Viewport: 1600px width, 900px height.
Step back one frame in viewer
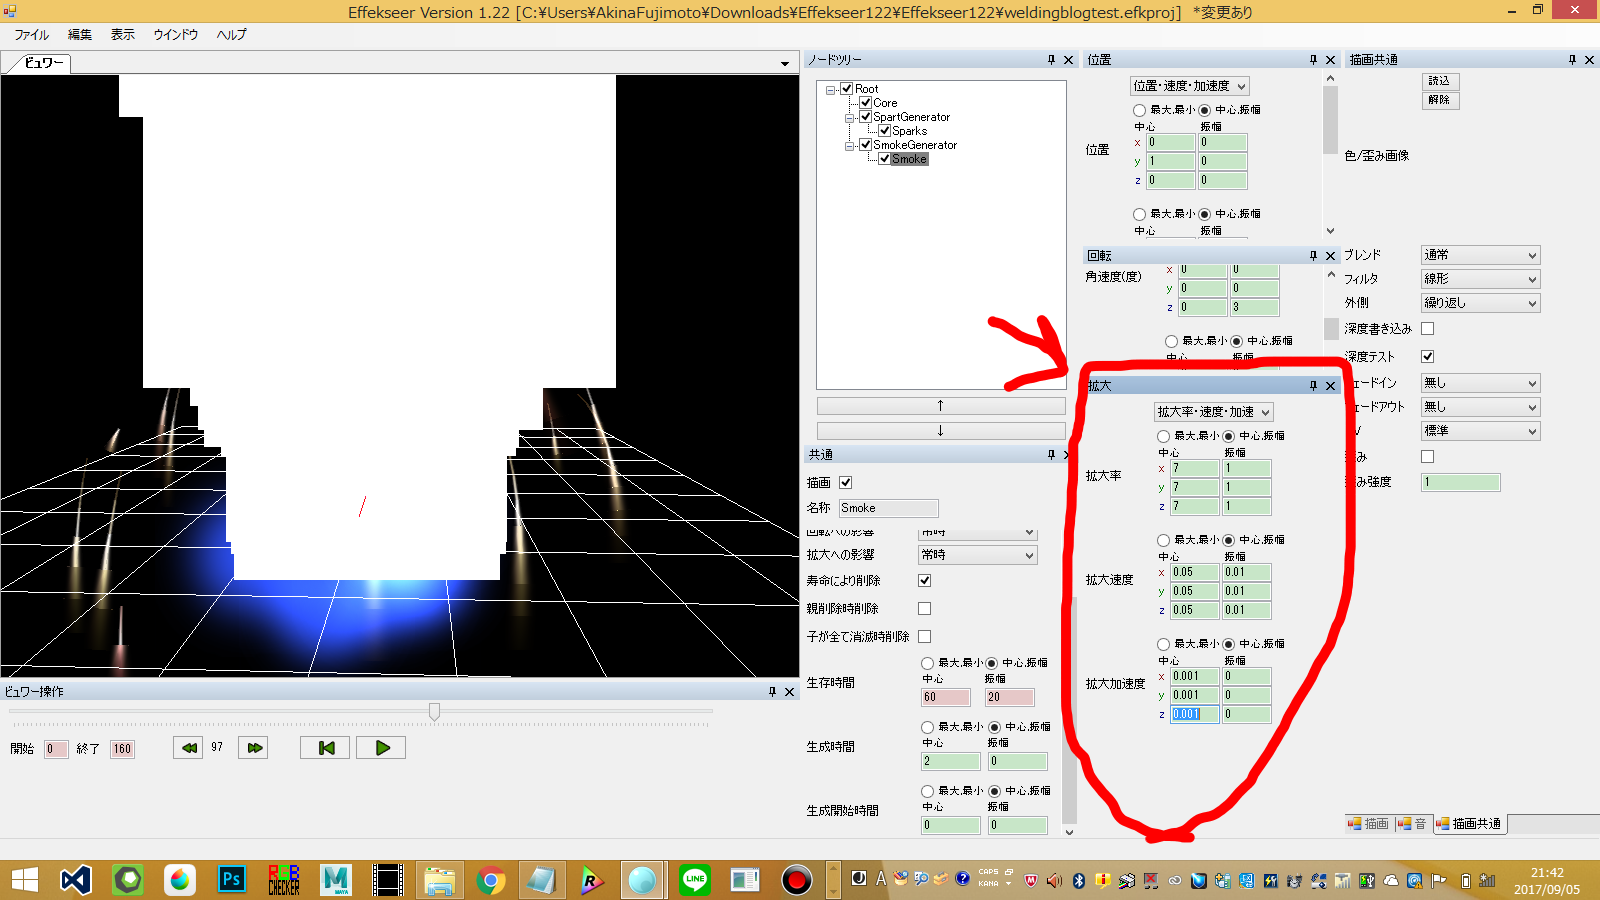tap(188, 748)
